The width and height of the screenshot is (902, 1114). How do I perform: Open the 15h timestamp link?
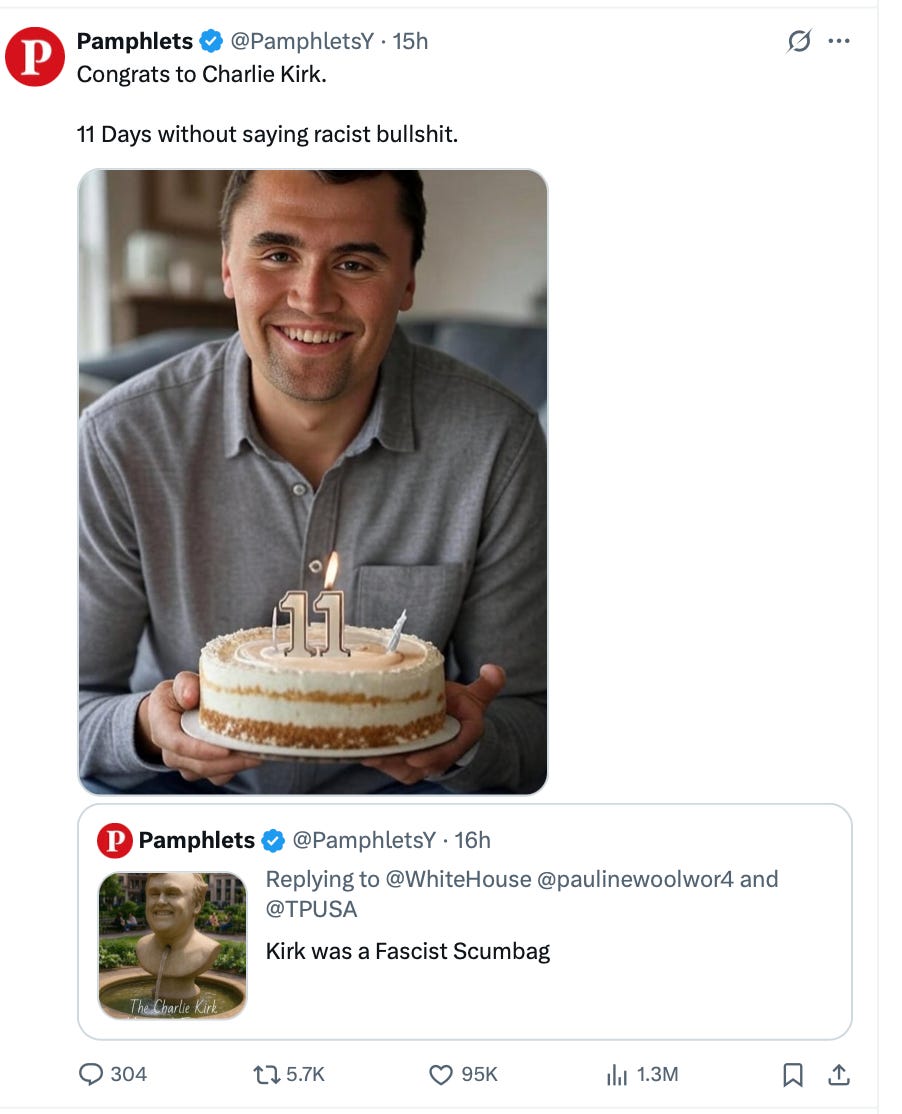[410, 41]
